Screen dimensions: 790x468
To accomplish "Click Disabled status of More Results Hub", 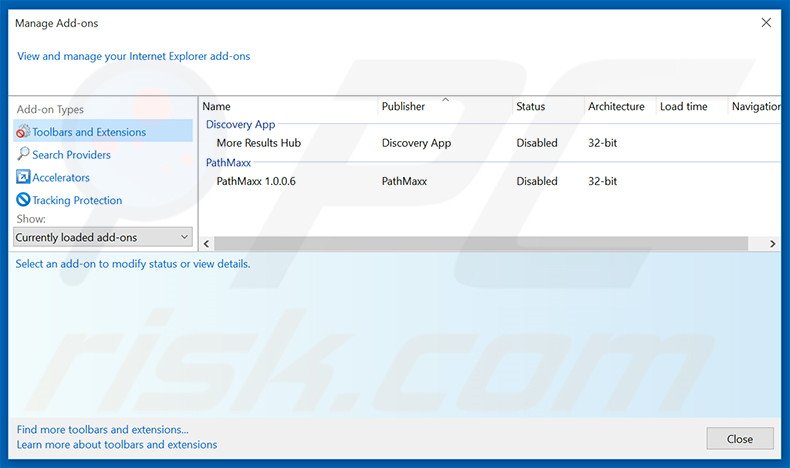I will (537, 143).
